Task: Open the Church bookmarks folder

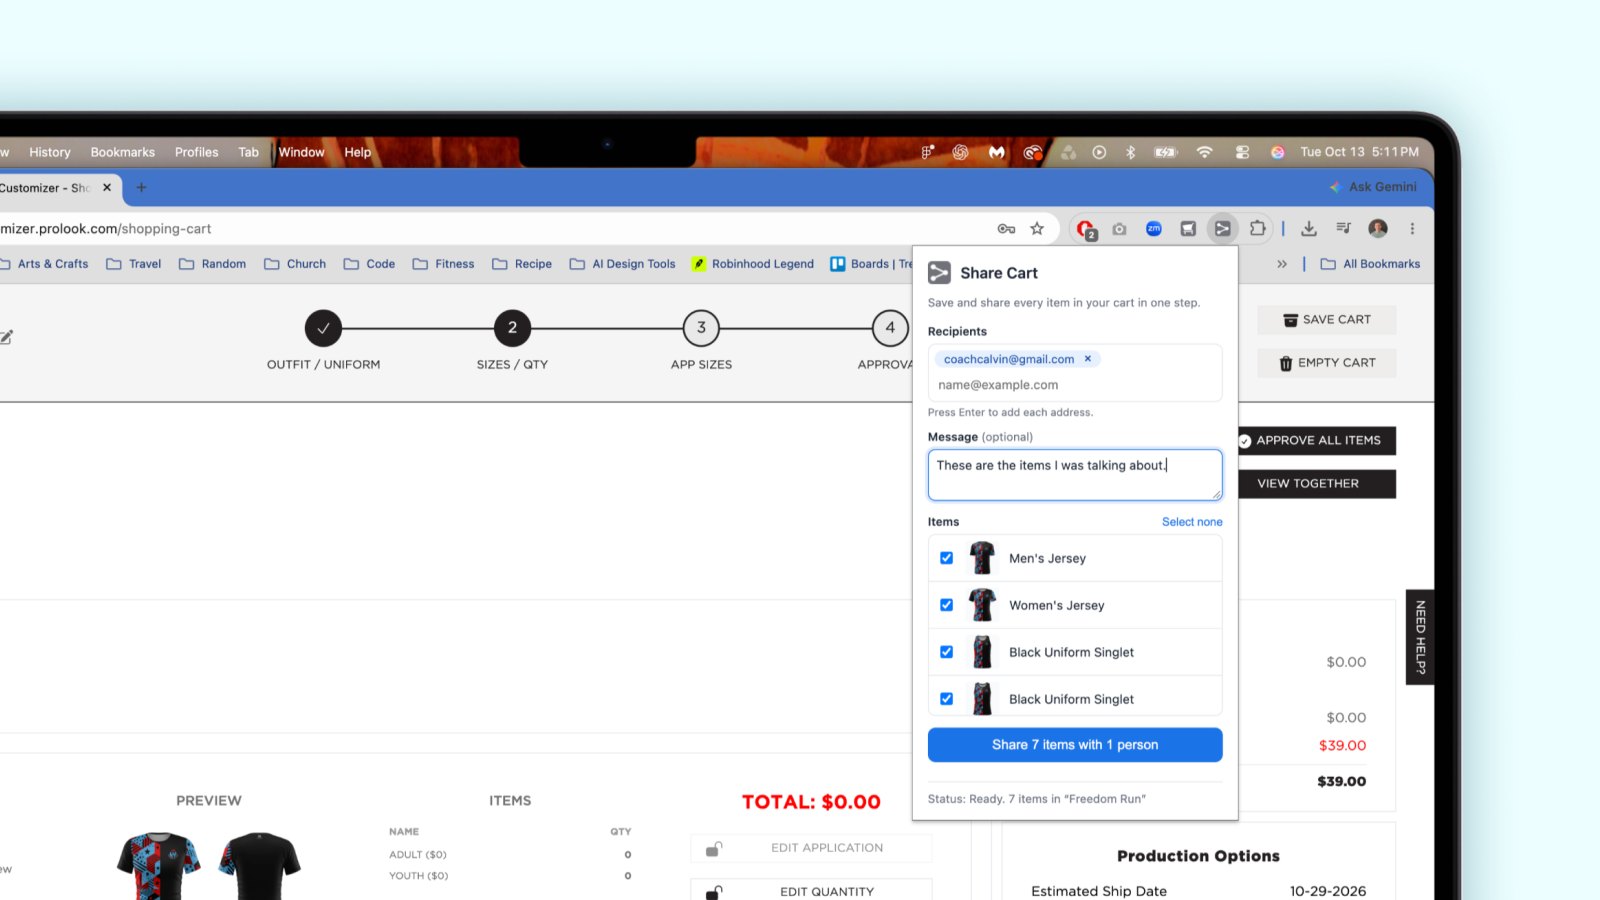Action: click(295, 264)
